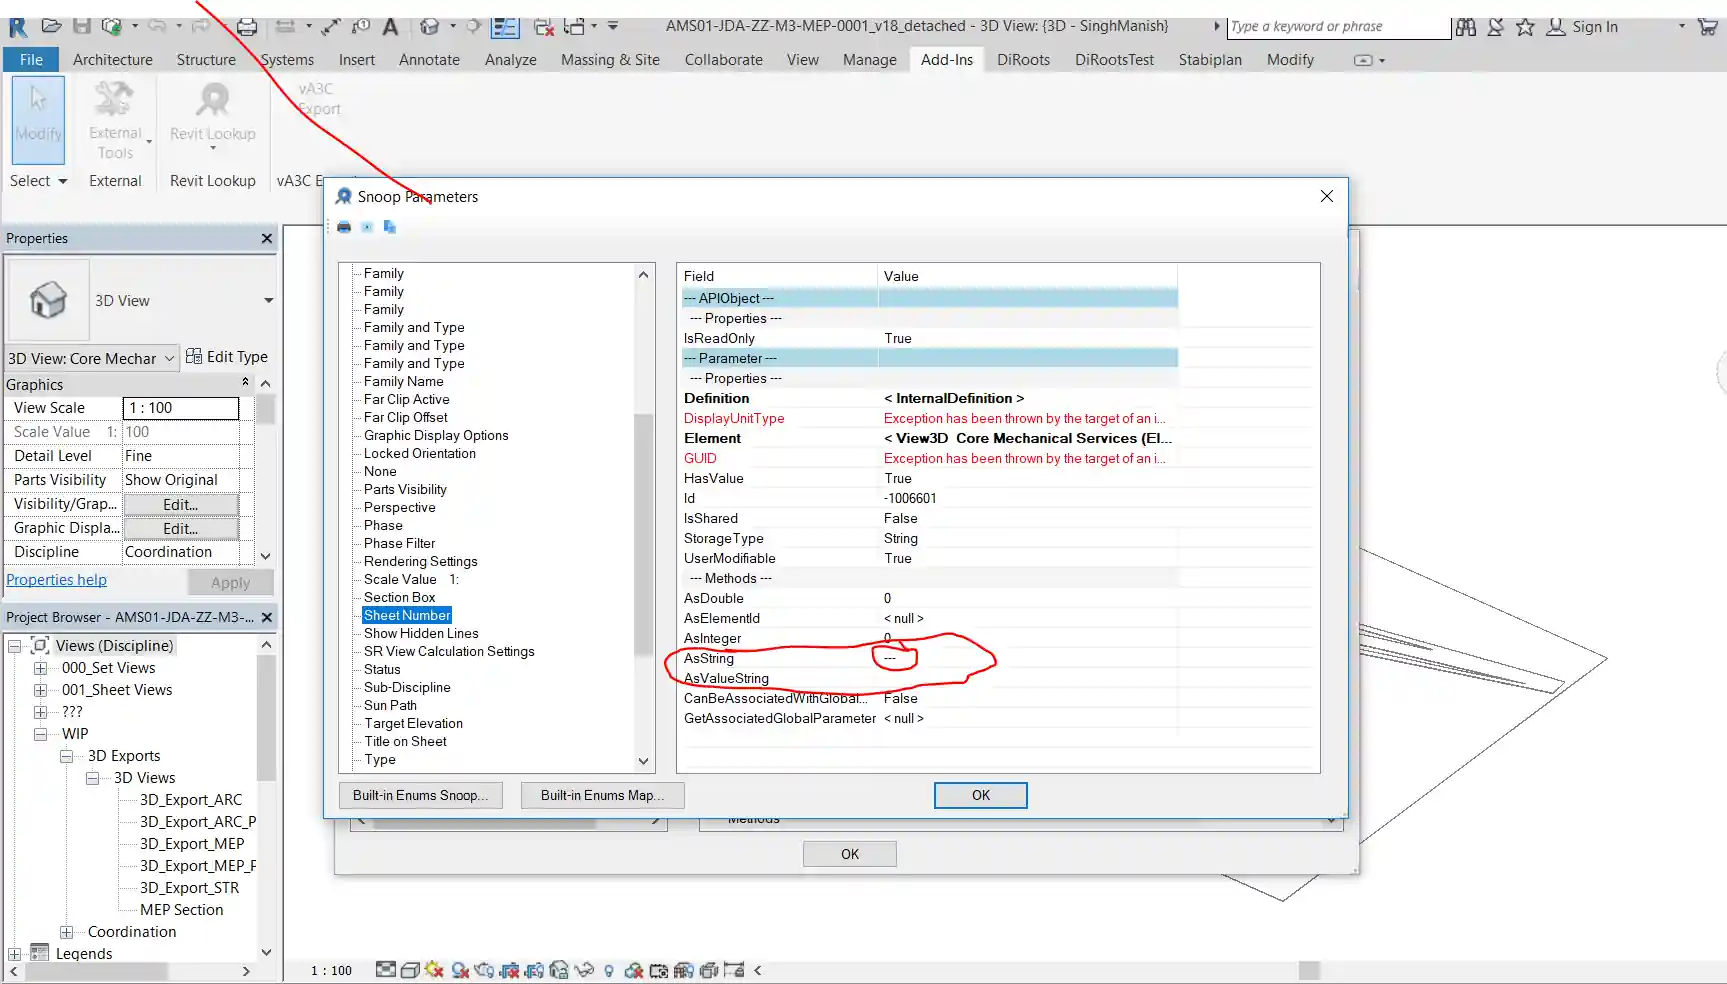This screenshot has height=984, width=1727.
Task: Open the 3D View type dropdown
Action: (268, 301)
